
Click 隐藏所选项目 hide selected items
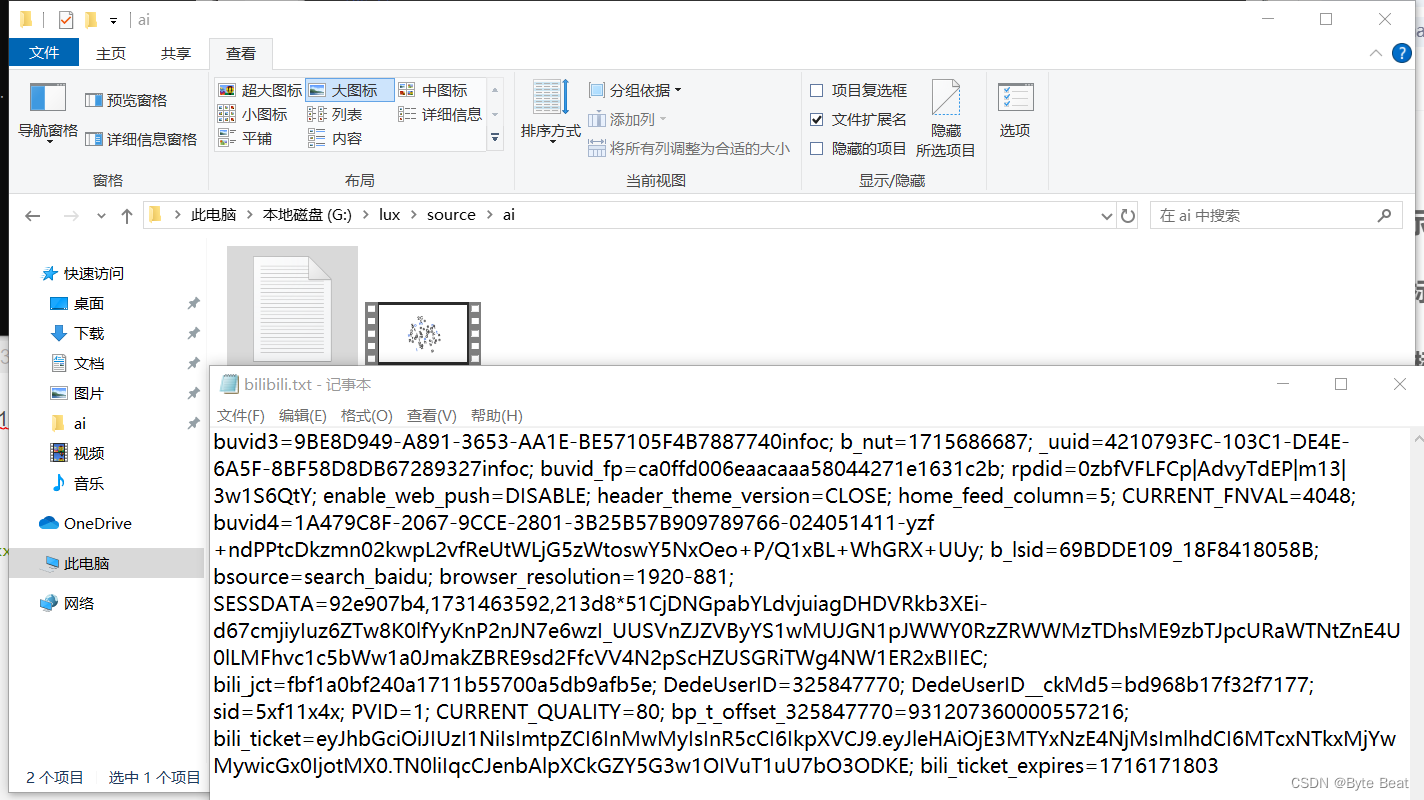tap(946, 118)
